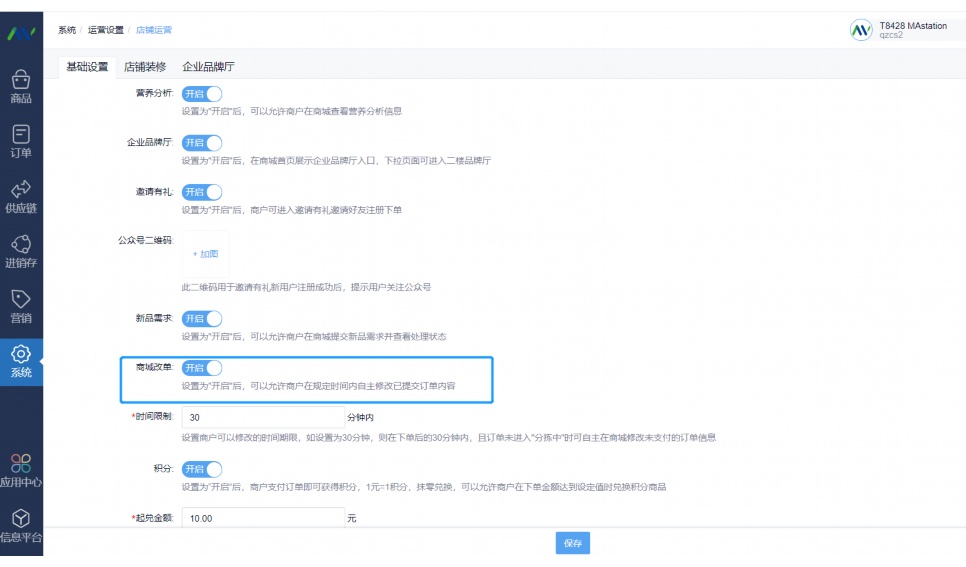Click the 时间限制 input field
The height and width of the screenshot is (567, 966).
263,417
